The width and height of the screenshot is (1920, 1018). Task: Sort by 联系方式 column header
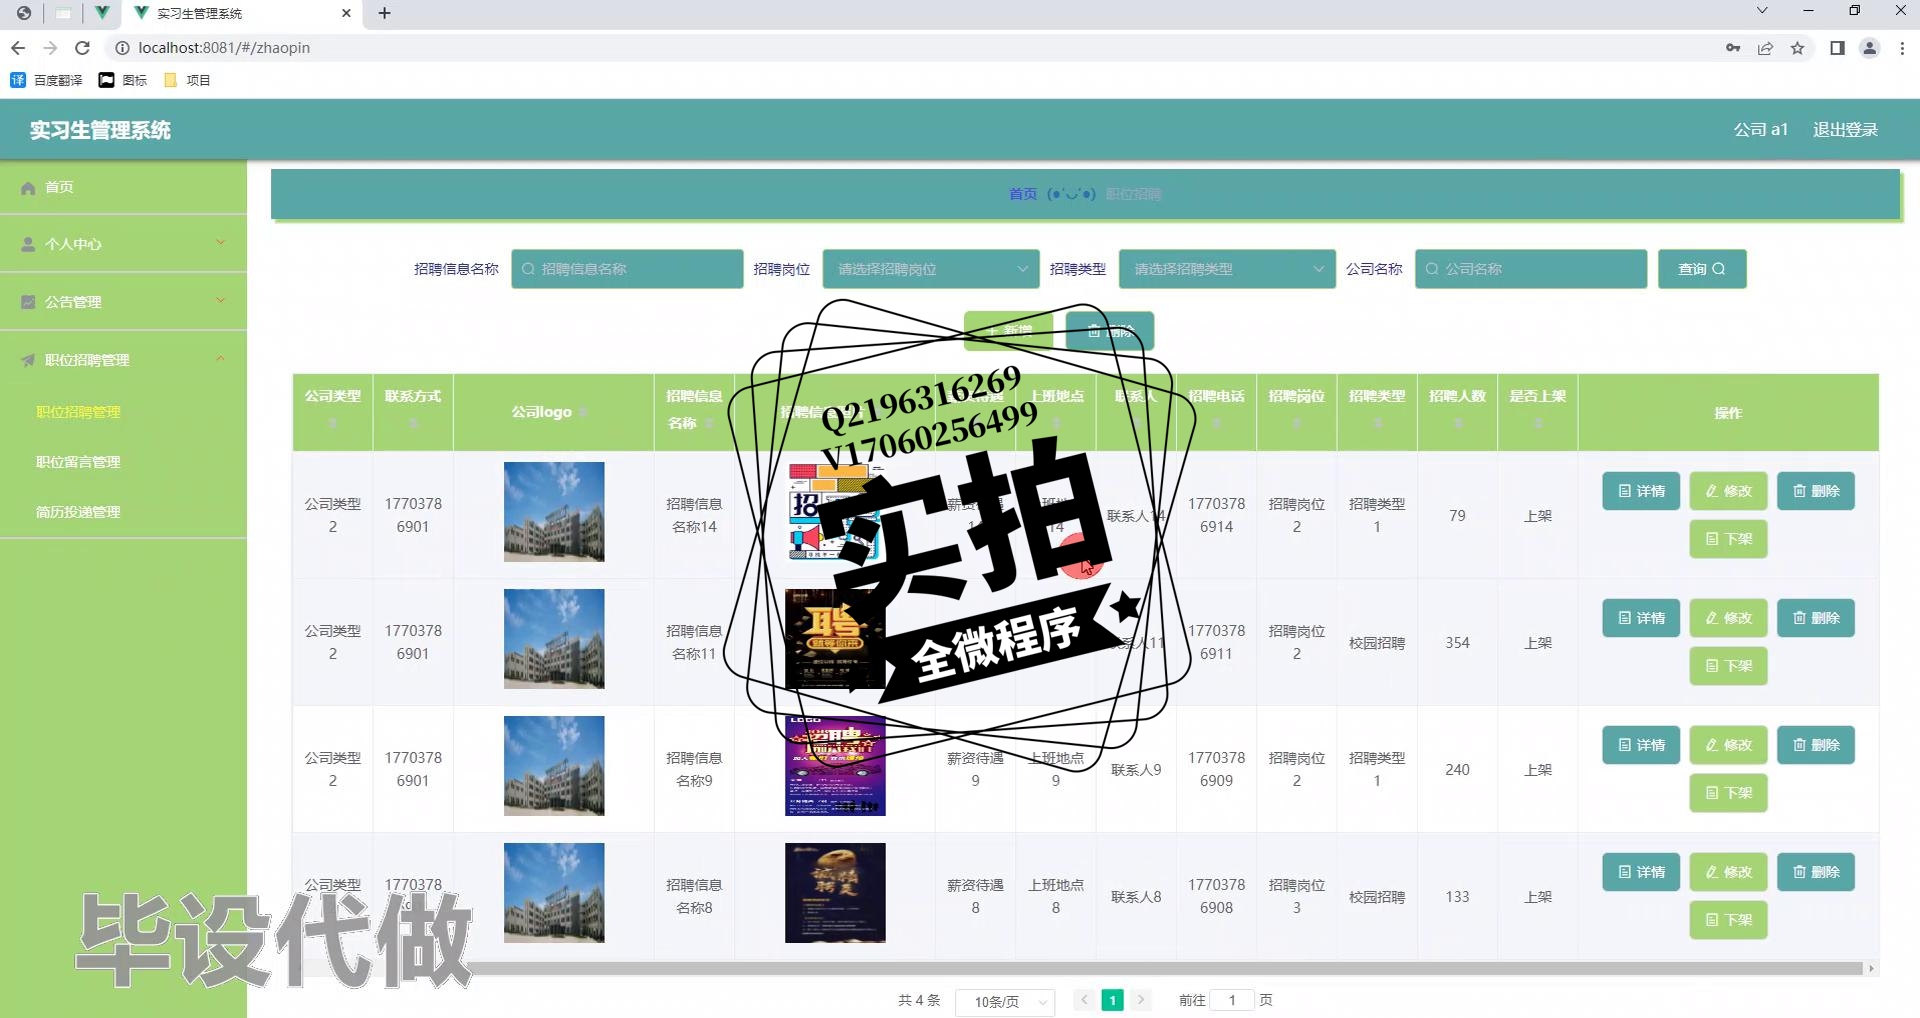pyautogui.click(x=413, y=412)
